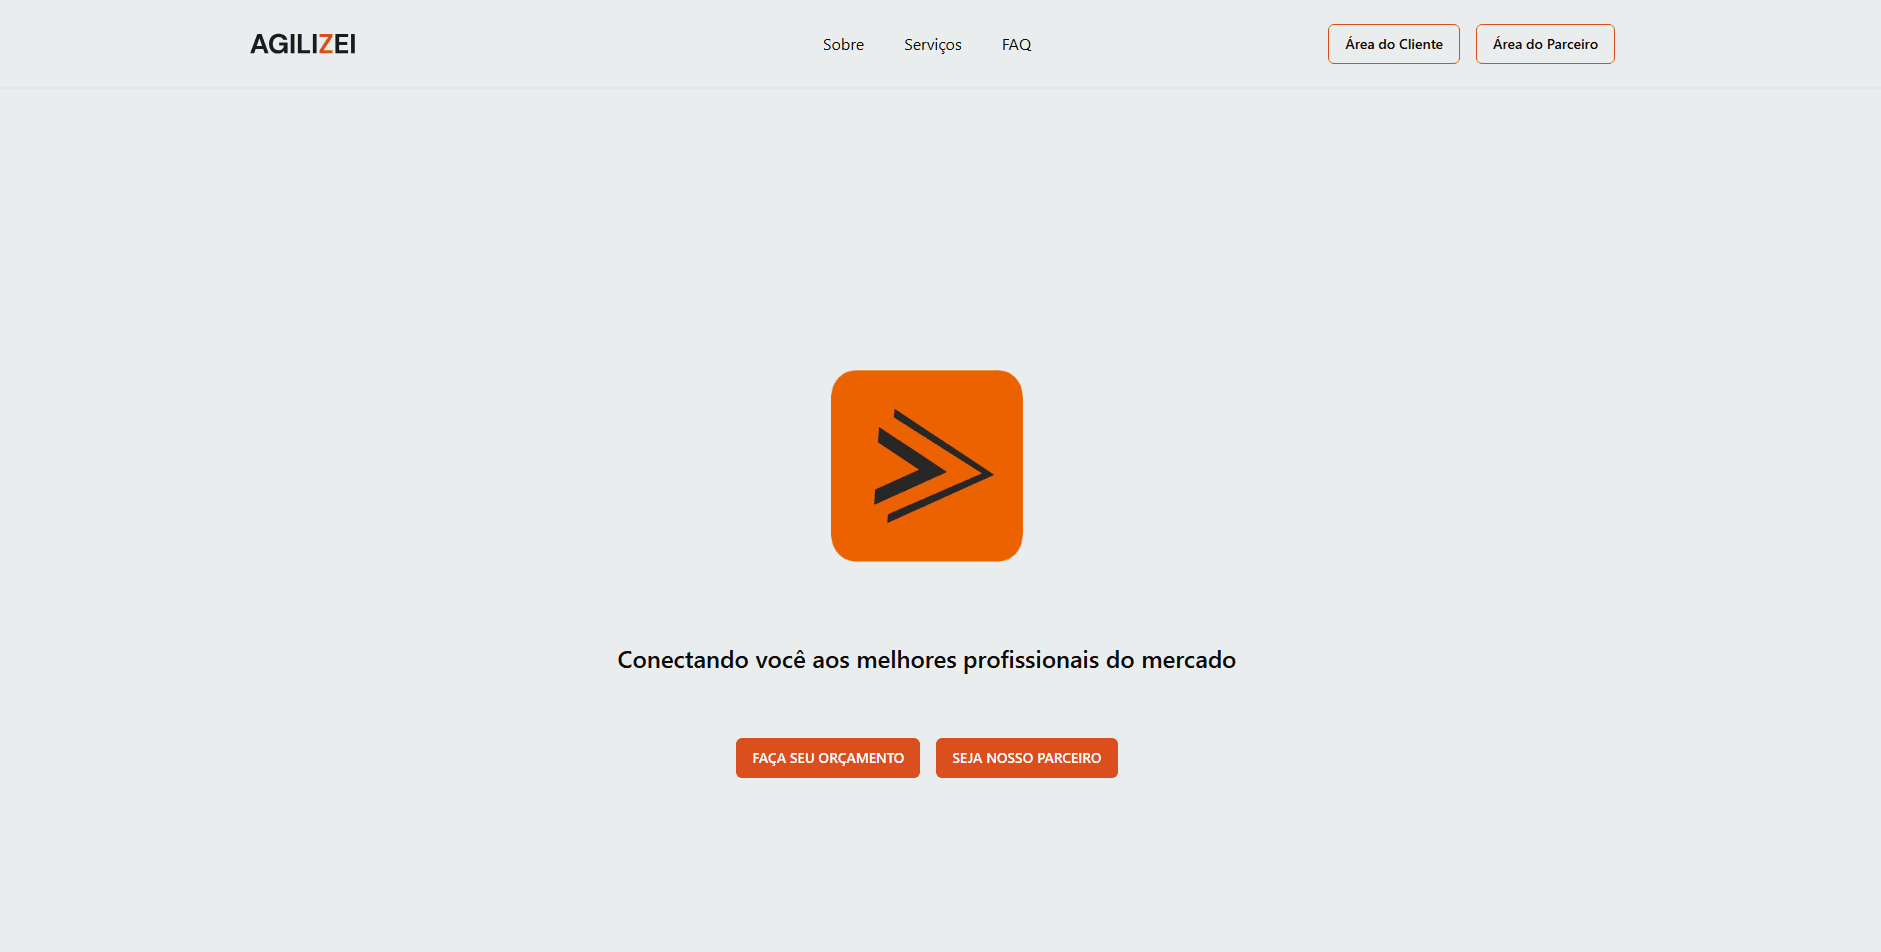Click the word 'ORÇAMENTO' on the orange button
Screen dimensions: 1881x952
[x=861, y=758]
